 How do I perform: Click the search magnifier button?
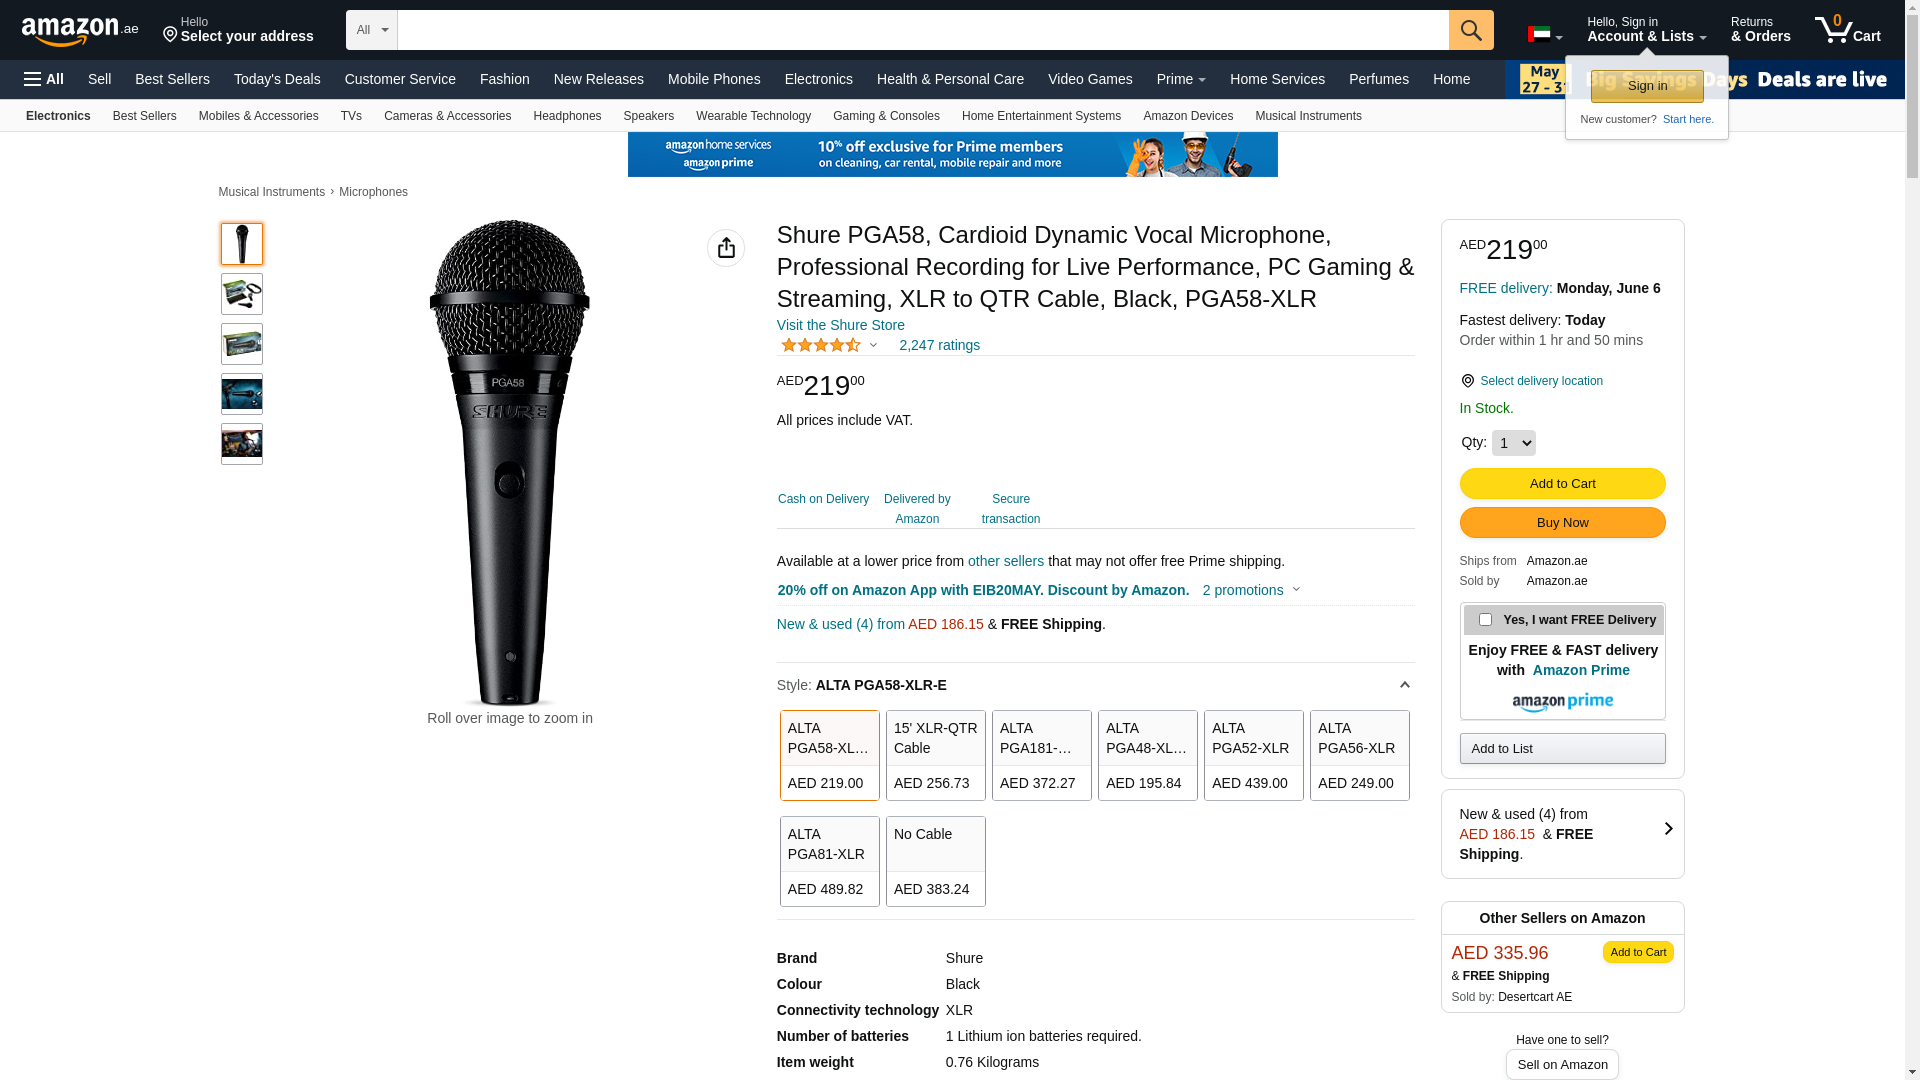(1471, 30)
